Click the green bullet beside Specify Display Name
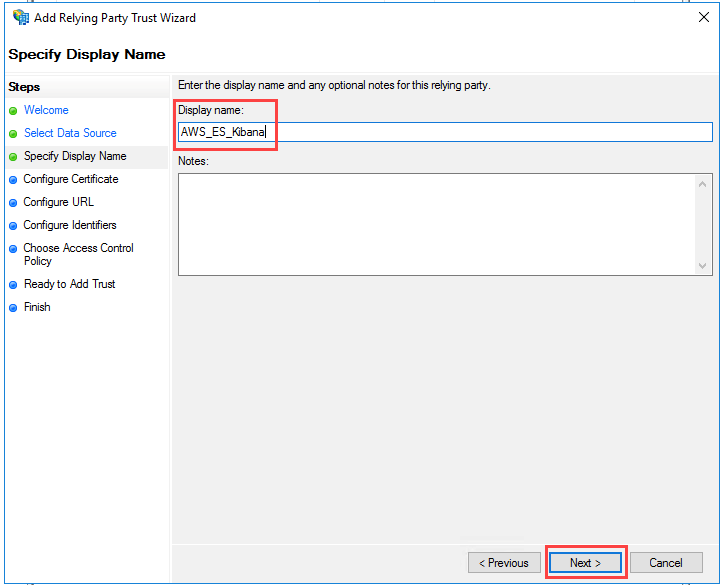Screen dimensions: 720x585 (13, 157)
